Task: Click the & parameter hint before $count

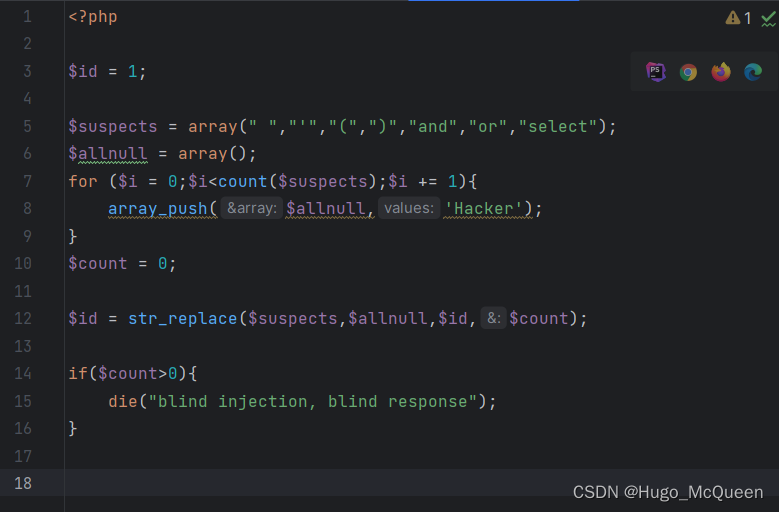Action: [x=493, y=318]
